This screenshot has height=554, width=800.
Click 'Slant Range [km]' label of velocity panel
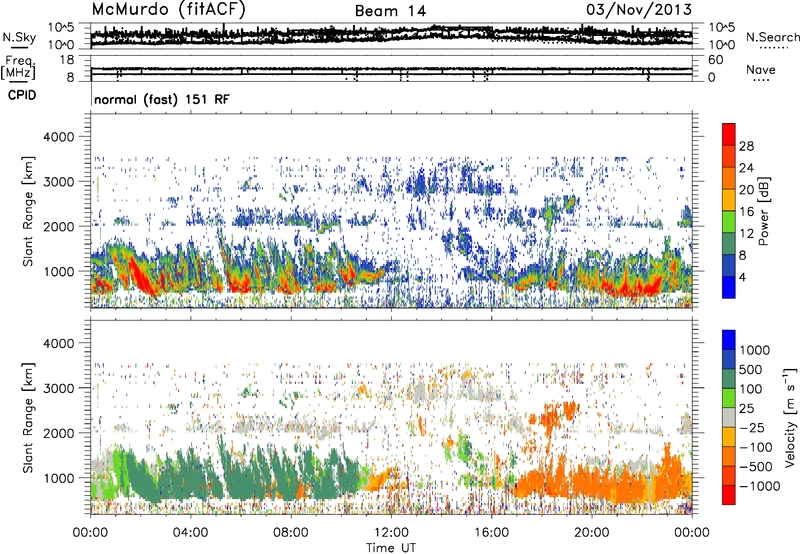[28, 417]
